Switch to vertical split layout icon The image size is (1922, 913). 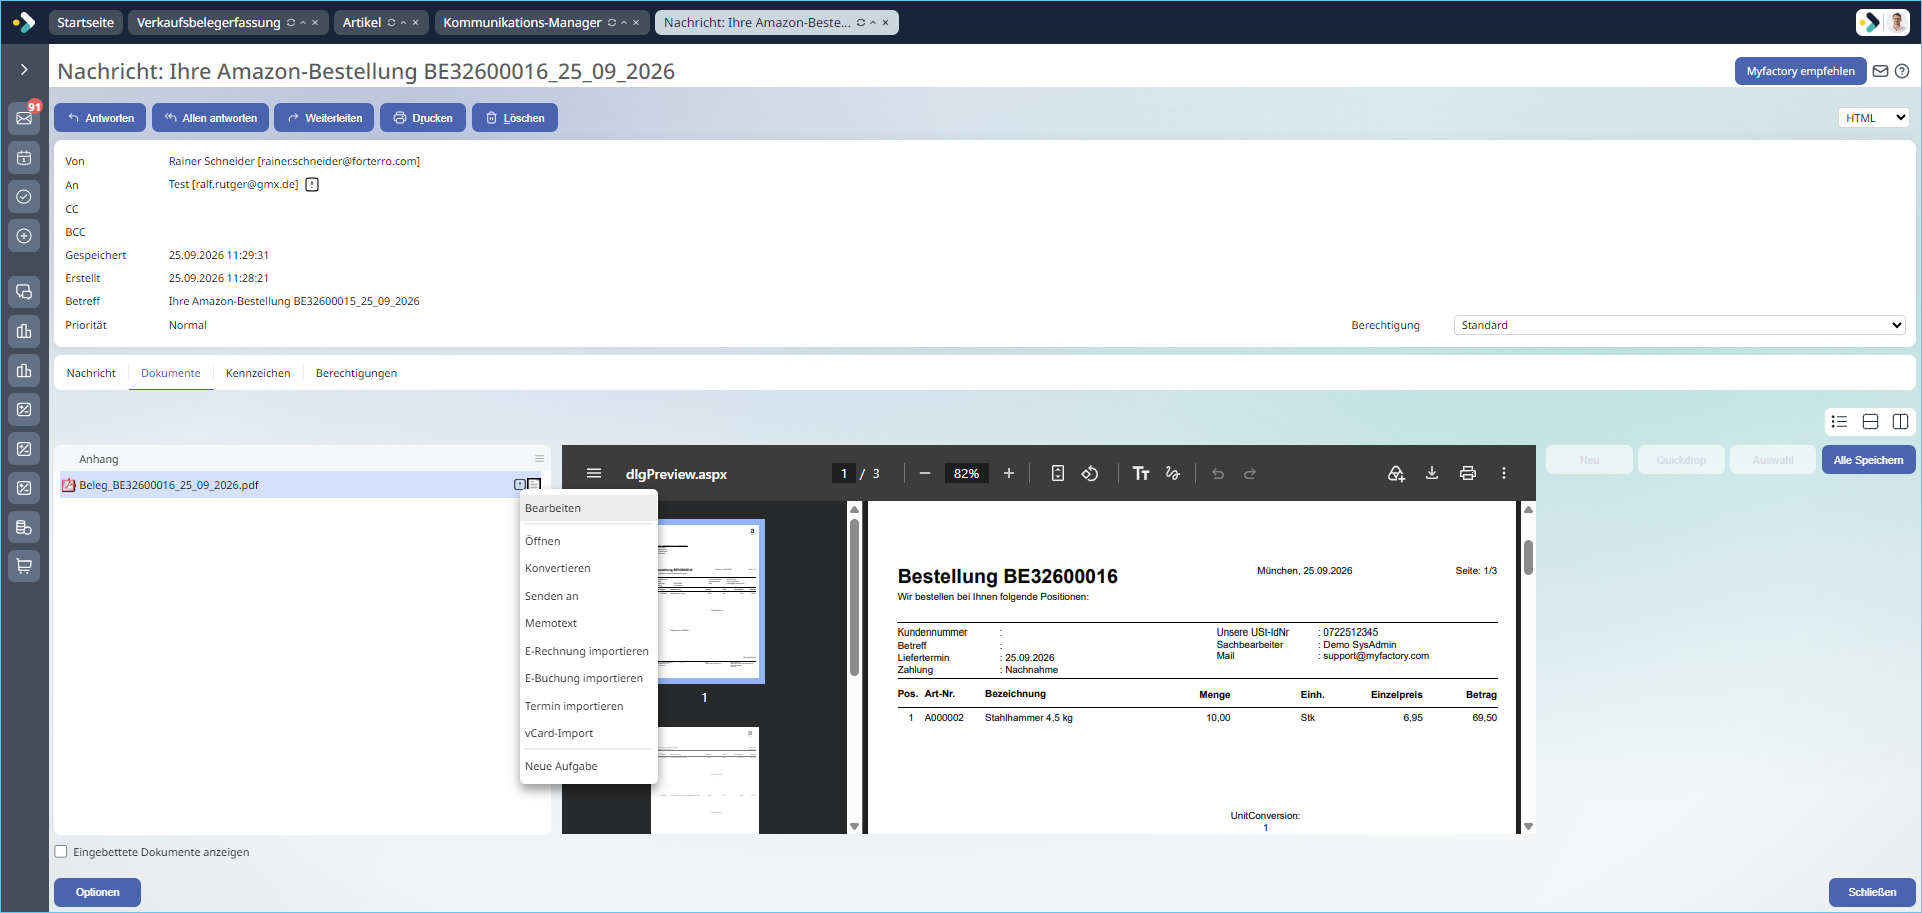click(x=1901, y=421)
